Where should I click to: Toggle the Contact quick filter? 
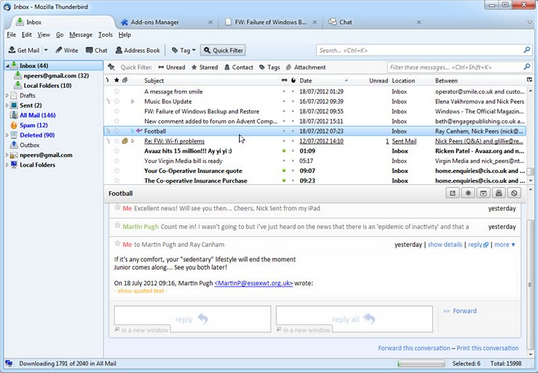(239, 67)
